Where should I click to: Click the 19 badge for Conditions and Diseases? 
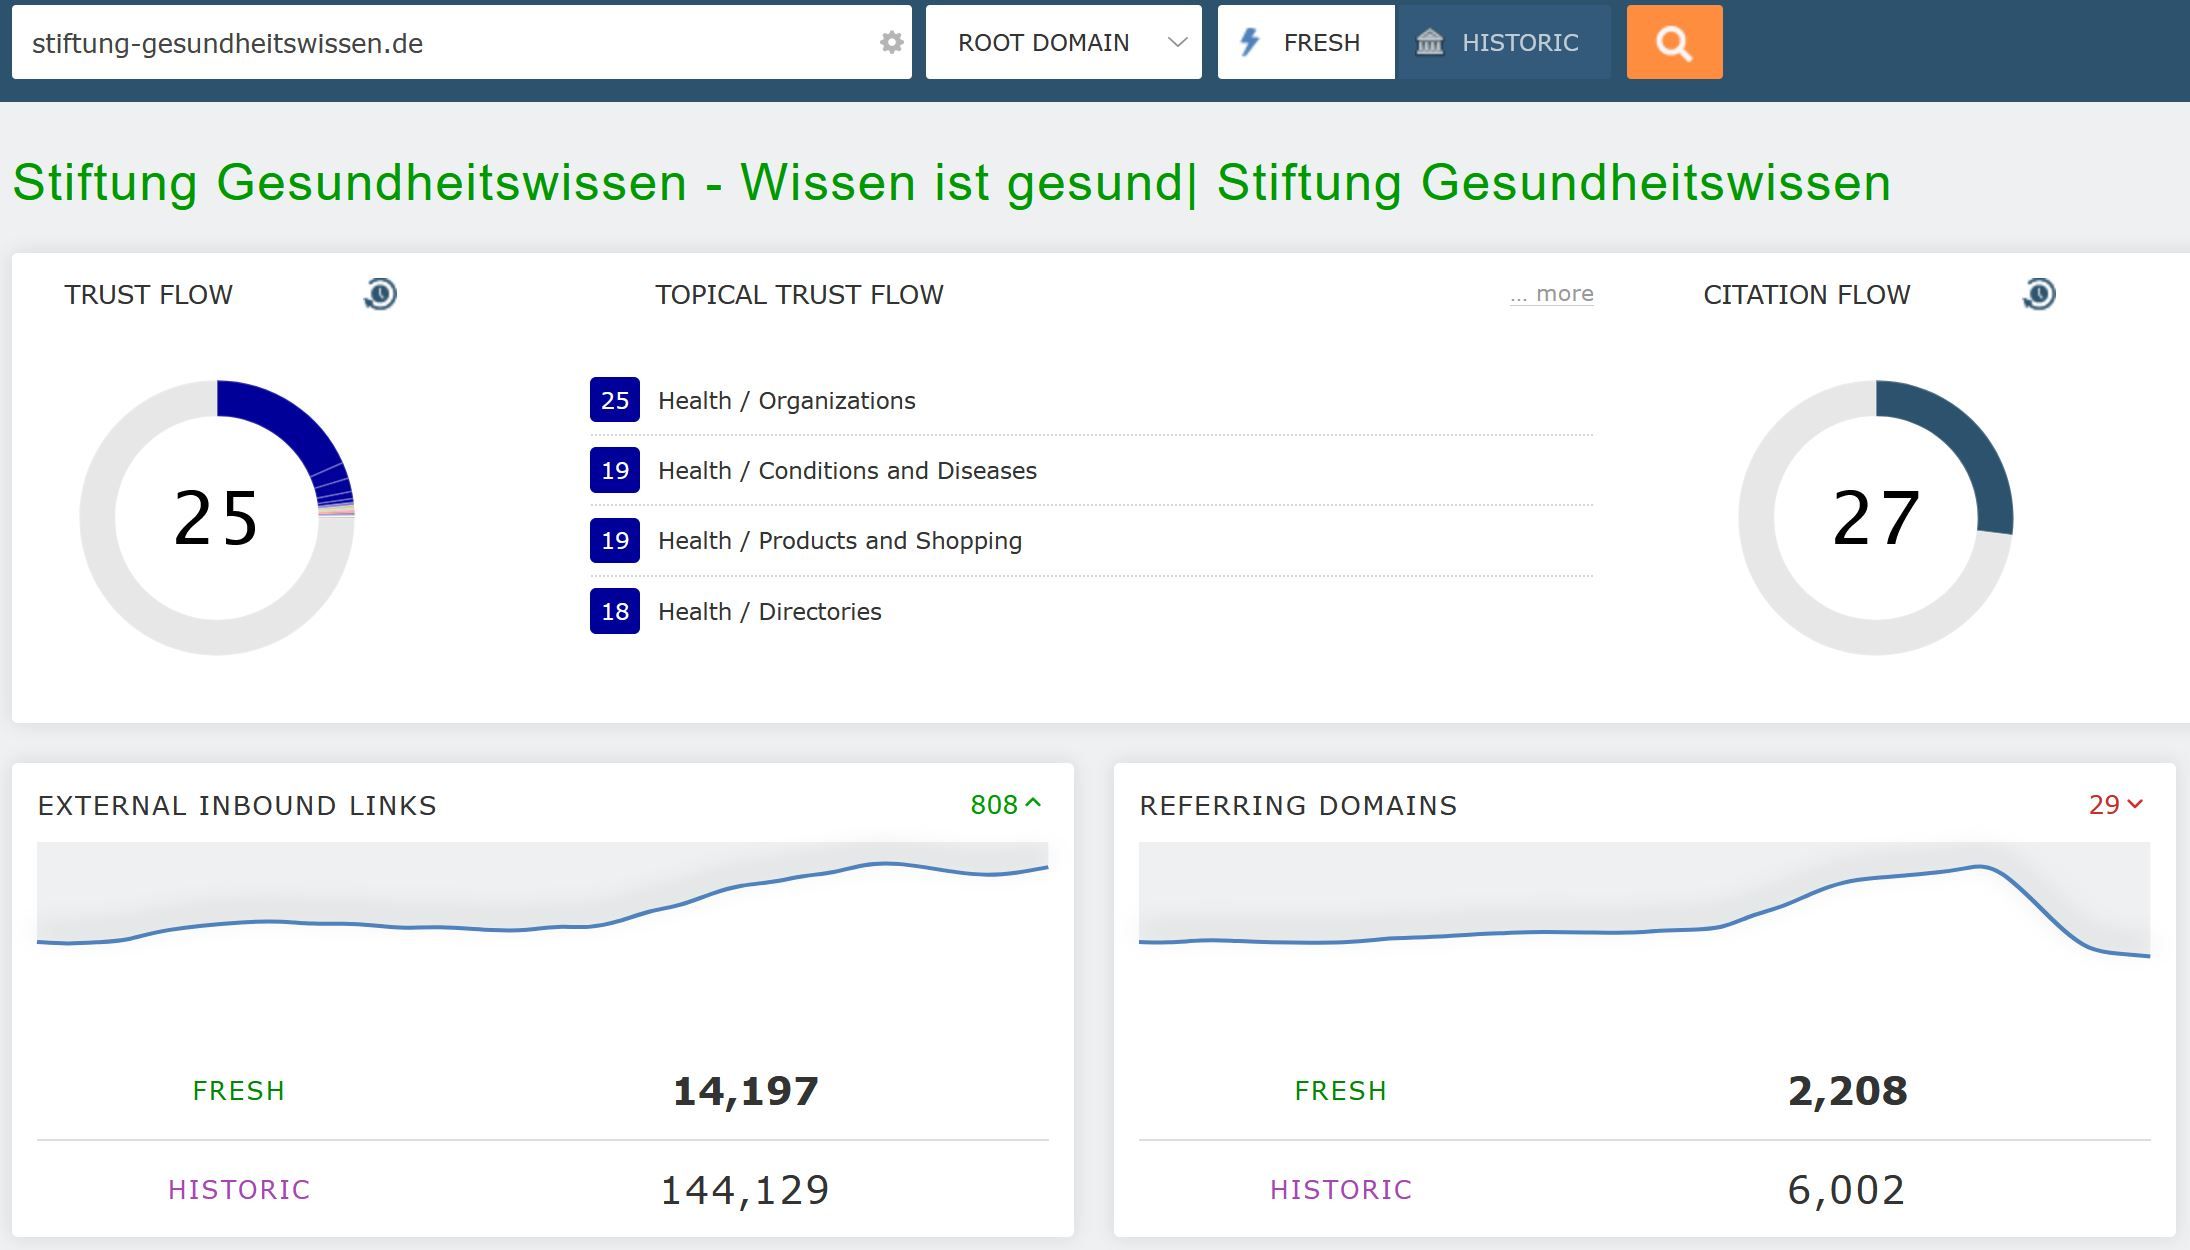coord(615,470)
